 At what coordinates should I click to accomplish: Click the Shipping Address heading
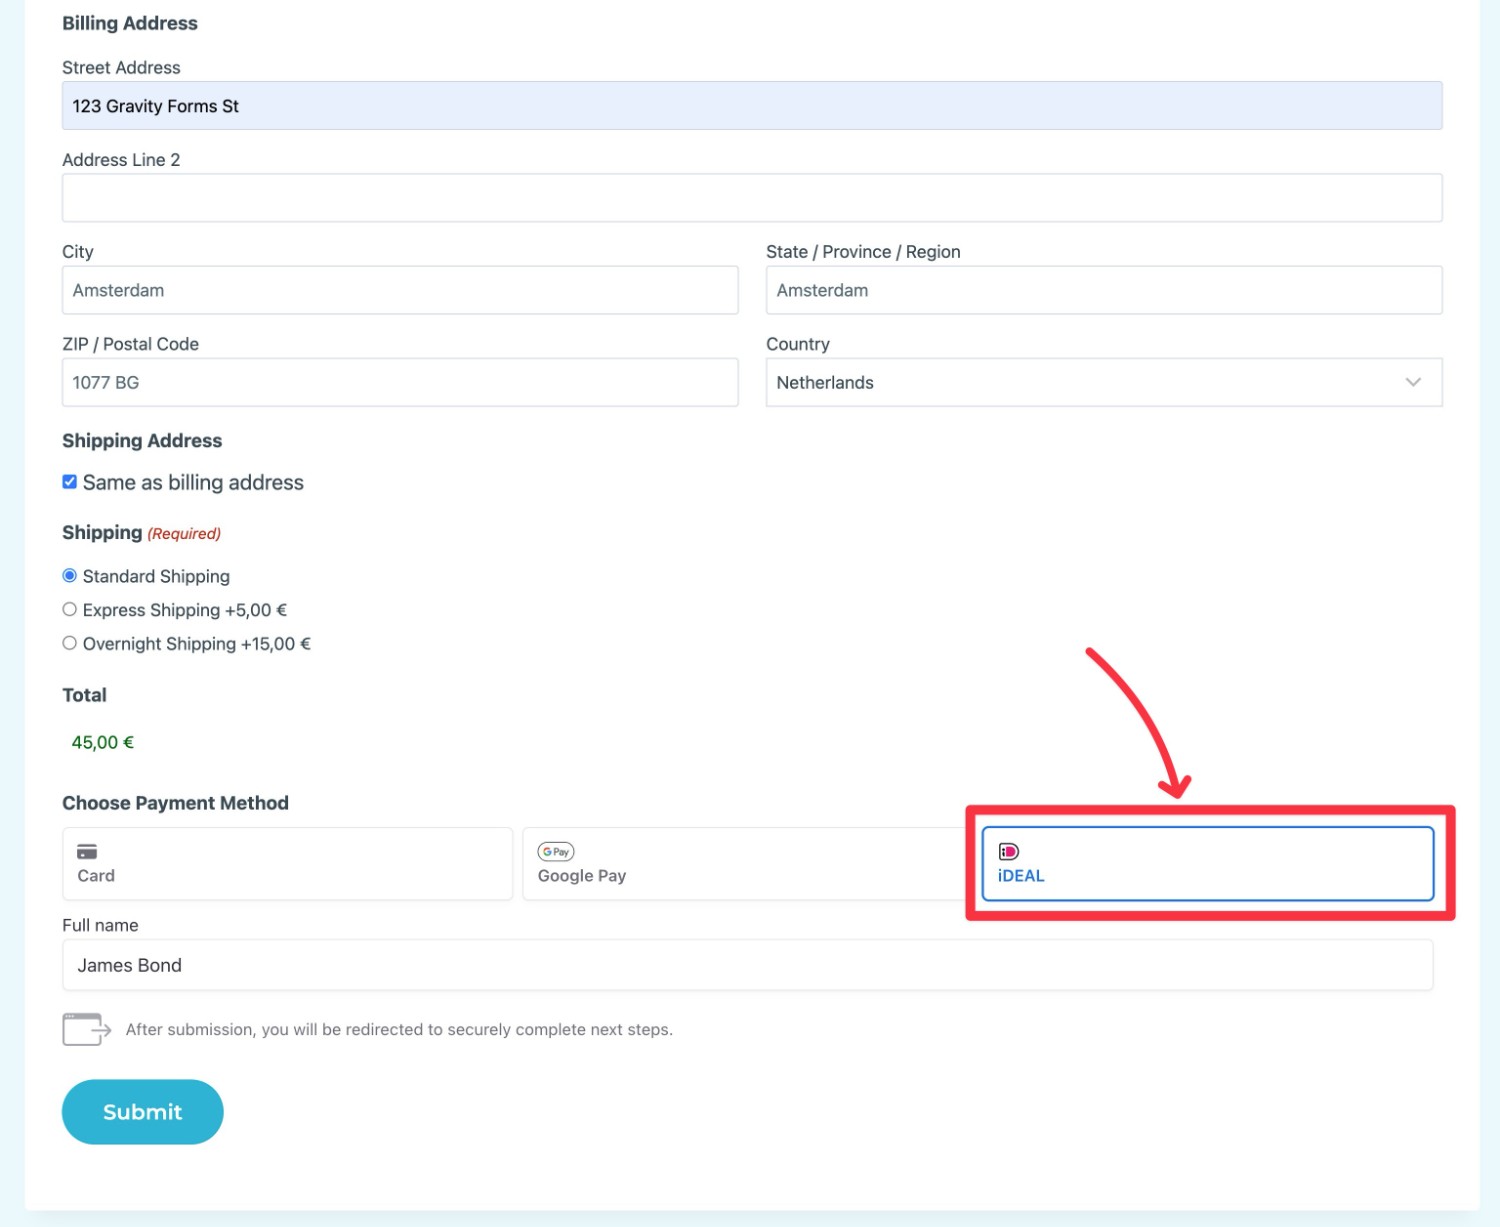tap(142, 441)
